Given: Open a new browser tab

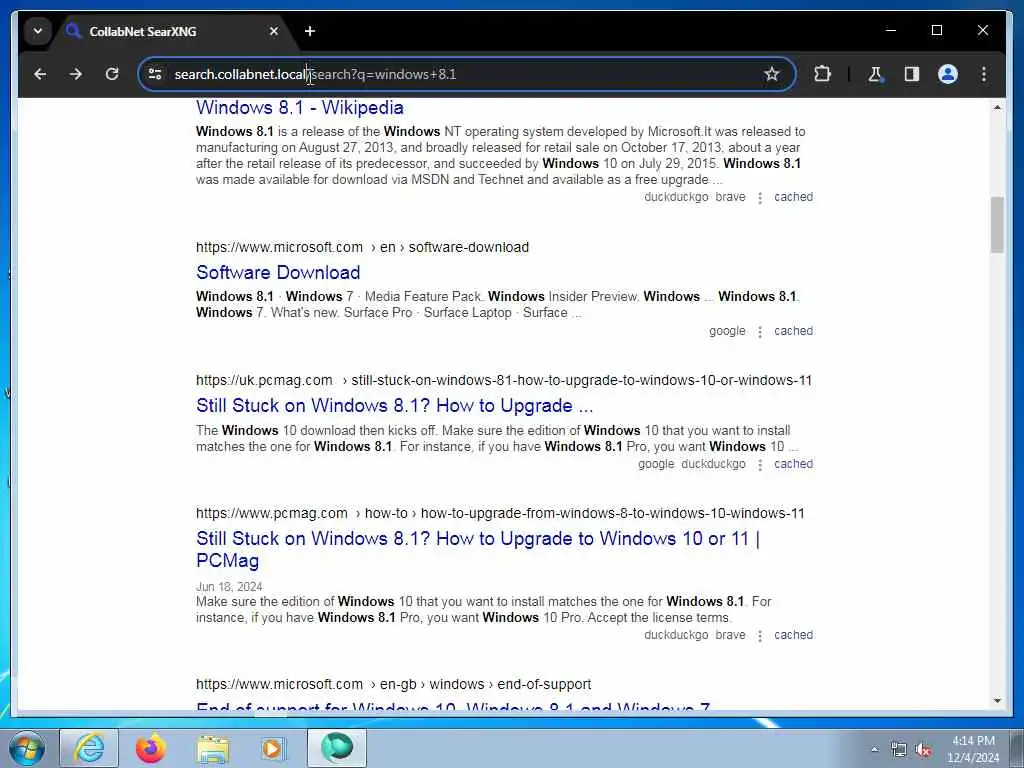Looking at the screenshot, I should 310,31.
